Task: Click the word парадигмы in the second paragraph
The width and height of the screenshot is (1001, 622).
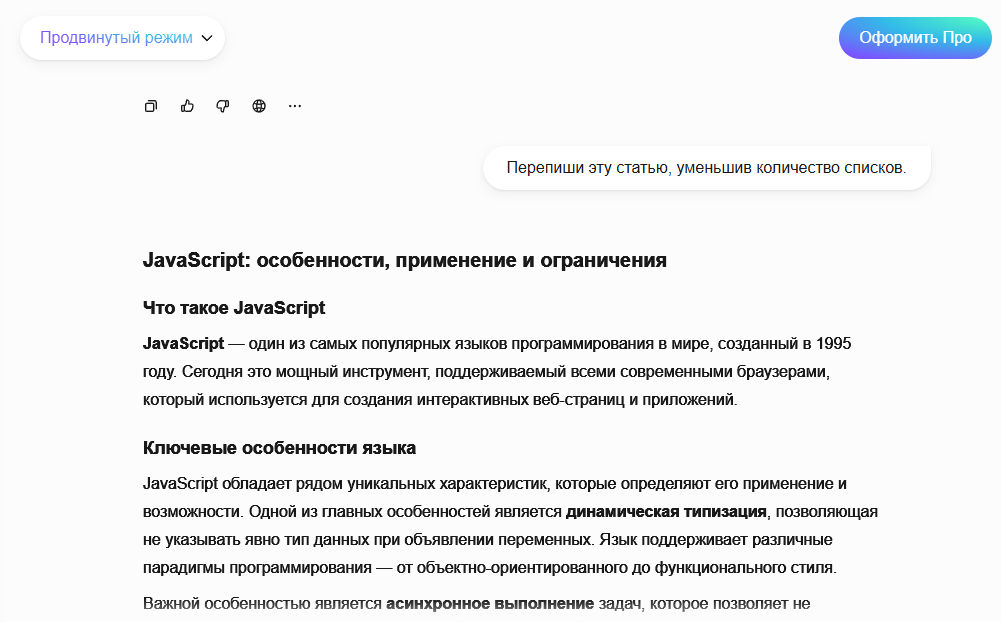Action: pyautogui.click(x=183, y=568)
